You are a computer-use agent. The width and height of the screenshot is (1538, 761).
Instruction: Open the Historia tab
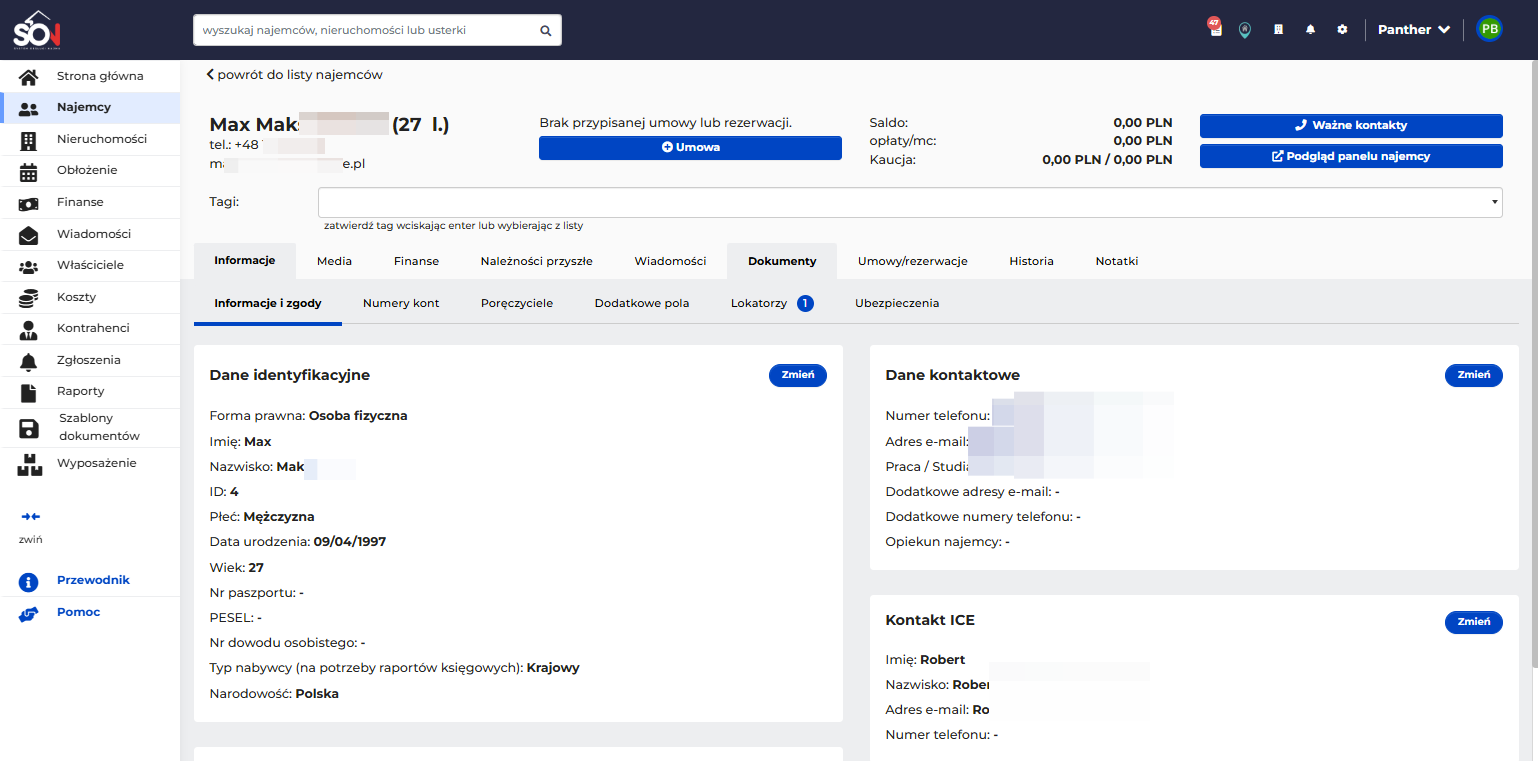1031,261
